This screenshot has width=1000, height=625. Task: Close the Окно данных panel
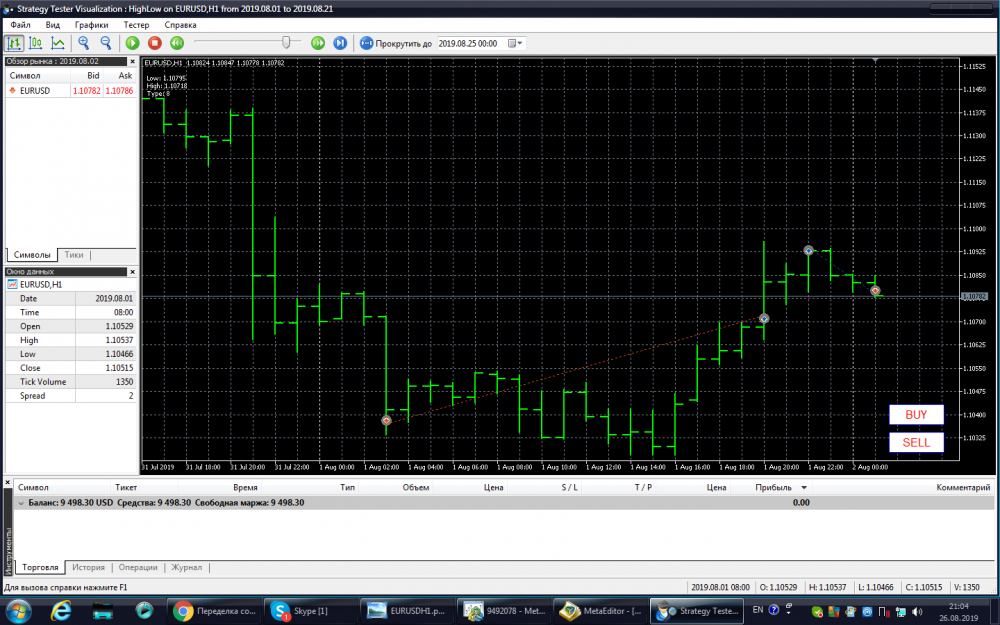click(133, 272)
